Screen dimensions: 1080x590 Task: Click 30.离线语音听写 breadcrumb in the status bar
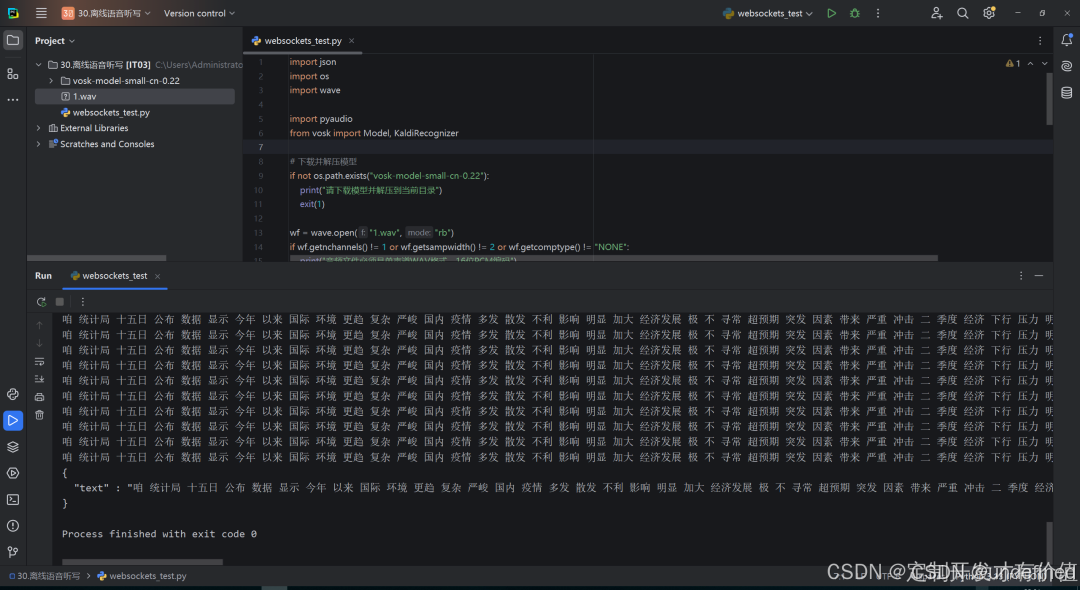(x=44, y=576)
